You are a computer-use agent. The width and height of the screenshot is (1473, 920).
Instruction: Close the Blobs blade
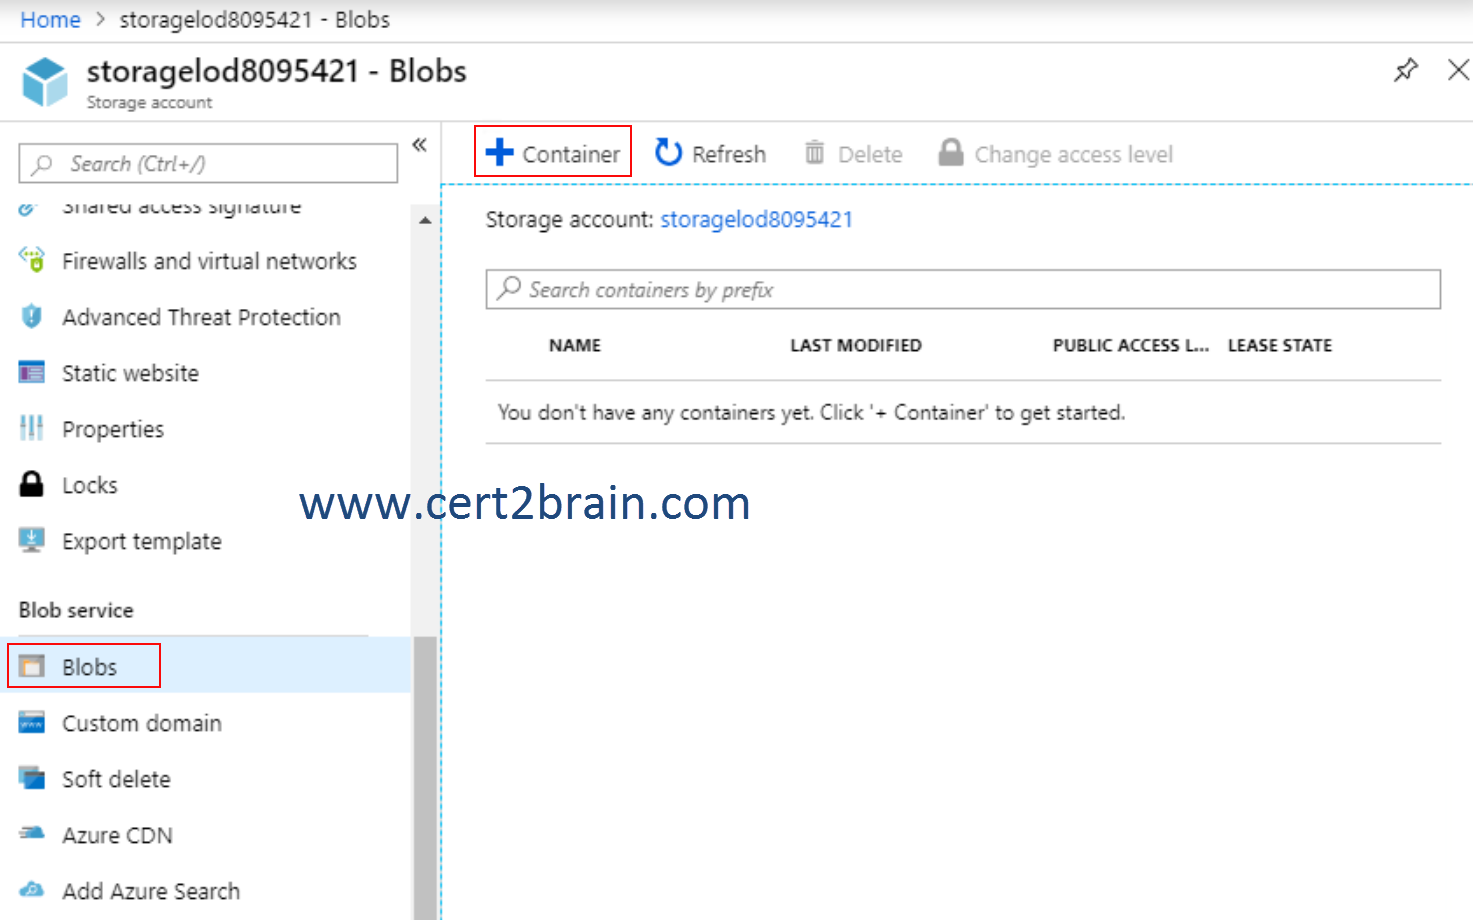pos(1459,70)
